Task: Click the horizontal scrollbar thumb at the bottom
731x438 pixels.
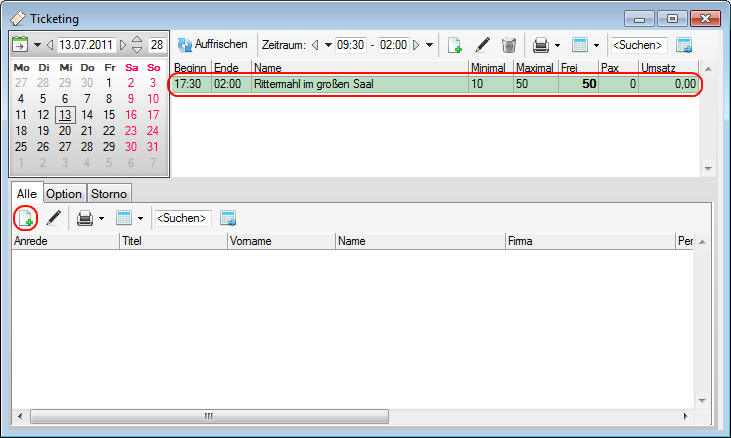Action: click(x=208, y=415)
